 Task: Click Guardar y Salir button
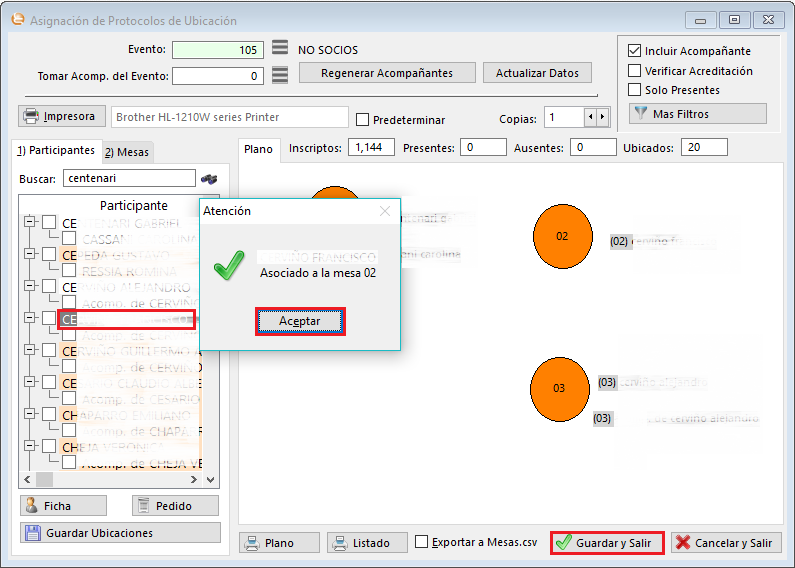click(x=606, y=543)
